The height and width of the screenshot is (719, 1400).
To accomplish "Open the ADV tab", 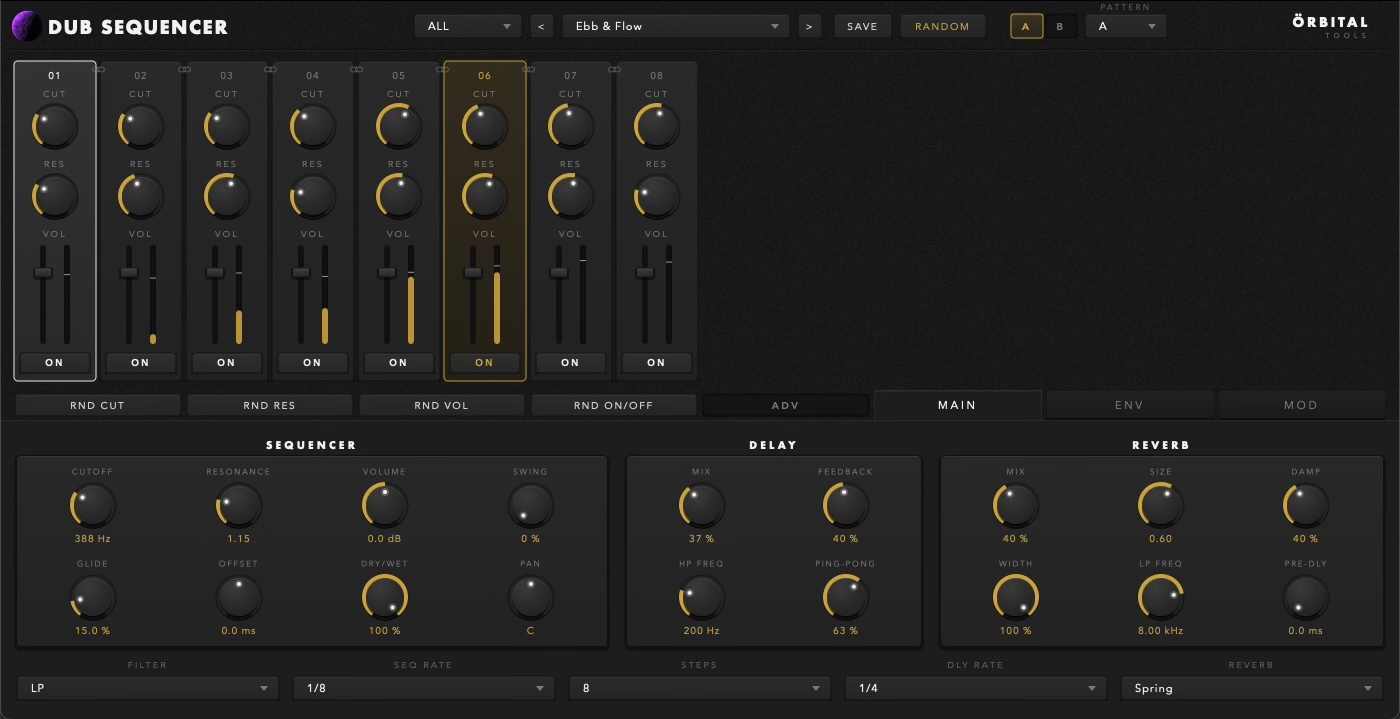I will pyautogui.click(x=785, y=405).
